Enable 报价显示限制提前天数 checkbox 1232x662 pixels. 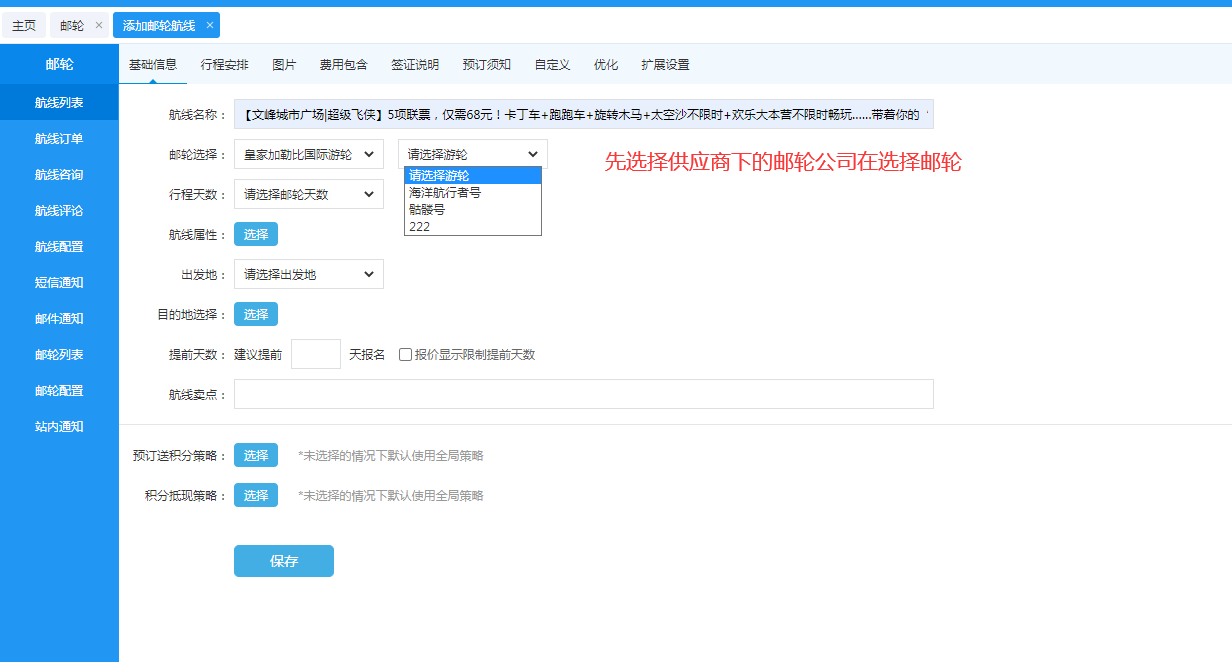tap(406, 355)
